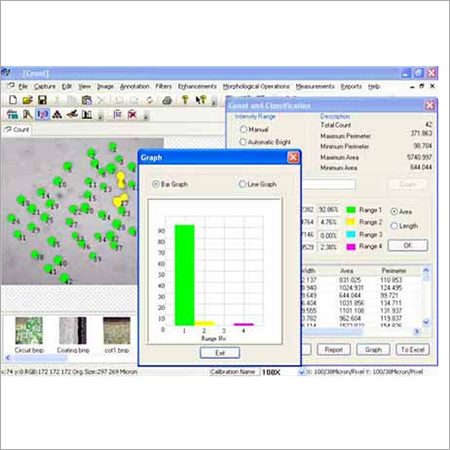Expand the standard toolbar overflow options

(x=214, y=101)
